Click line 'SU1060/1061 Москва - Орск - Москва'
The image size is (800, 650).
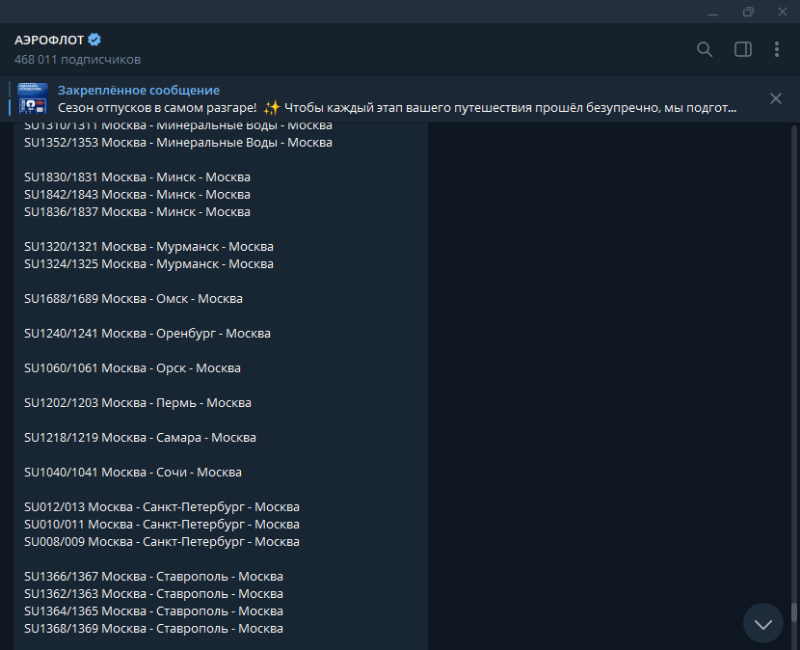[x=132, y=368]
